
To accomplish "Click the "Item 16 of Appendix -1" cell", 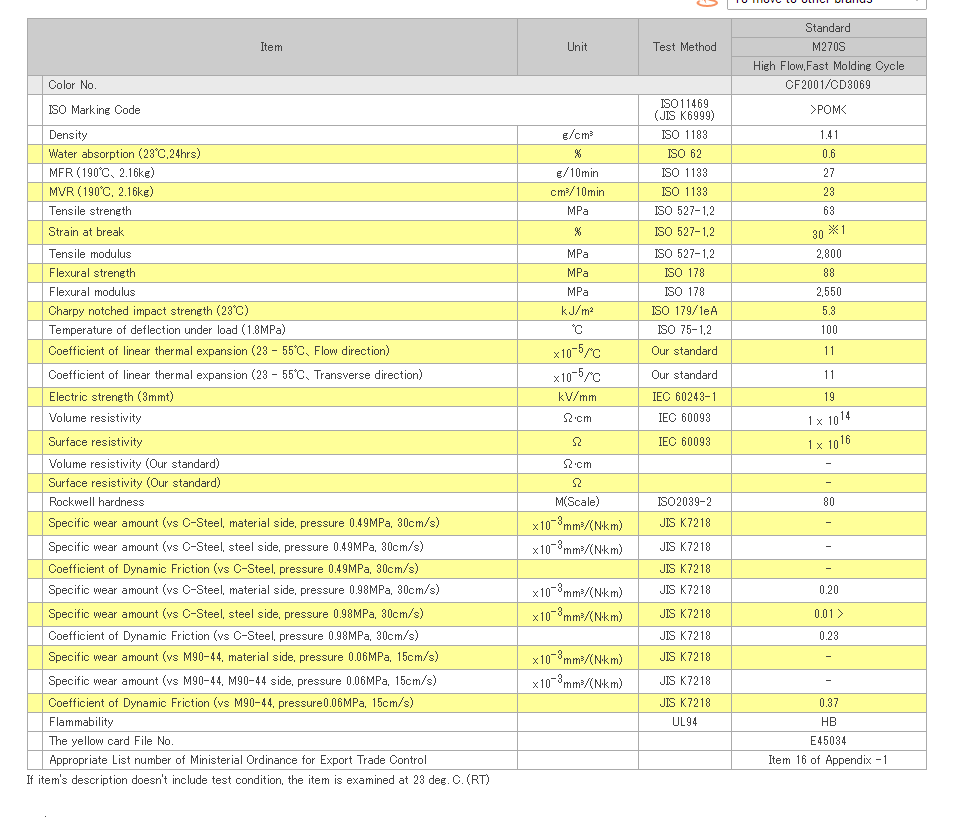I will (829, 760).
